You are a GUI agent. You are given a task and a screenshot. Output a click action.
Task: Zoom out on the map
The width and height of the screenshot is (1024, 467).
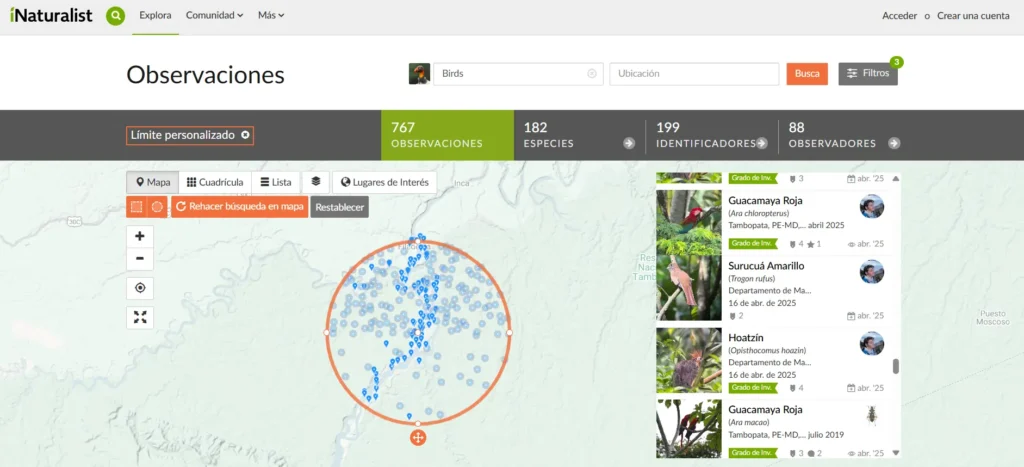pos(139,259)
